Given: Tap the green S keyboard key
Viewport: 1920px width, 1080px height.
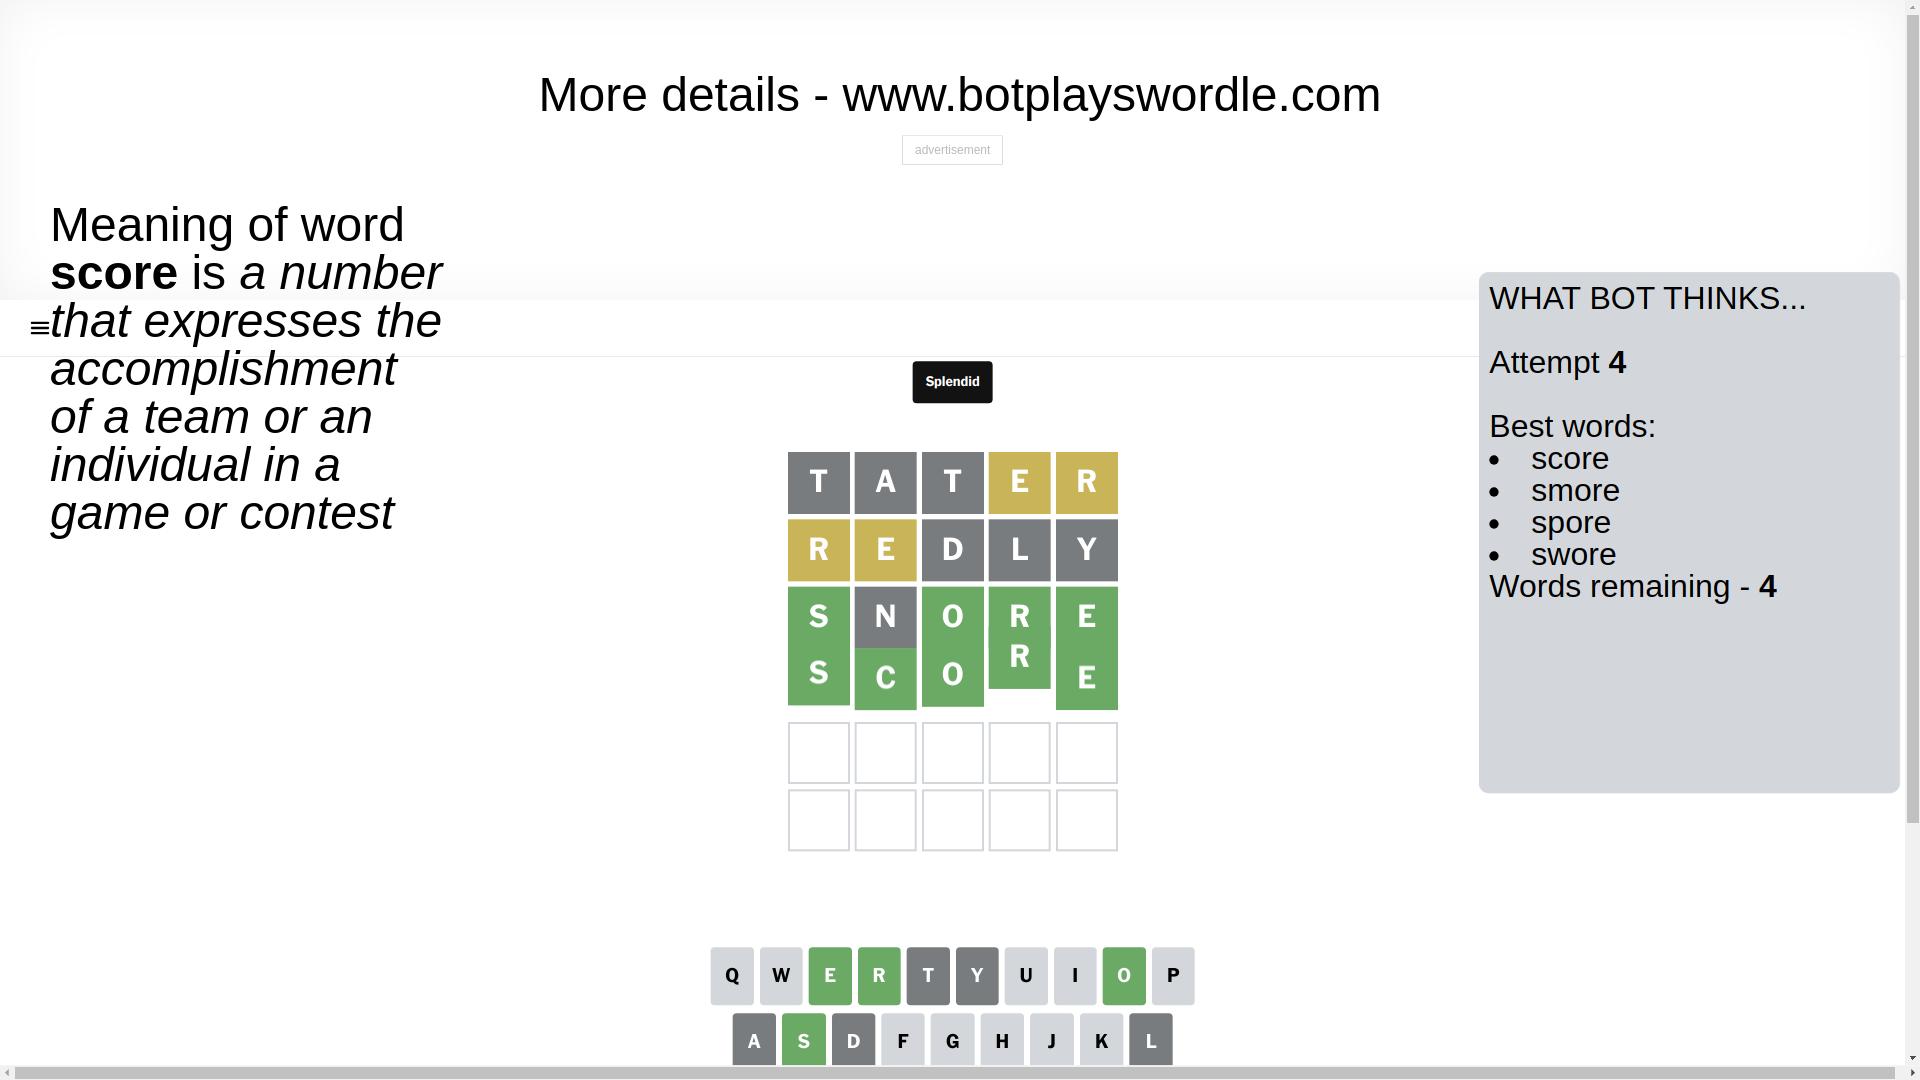Looking at the screenshot, I should point(804,1040).
